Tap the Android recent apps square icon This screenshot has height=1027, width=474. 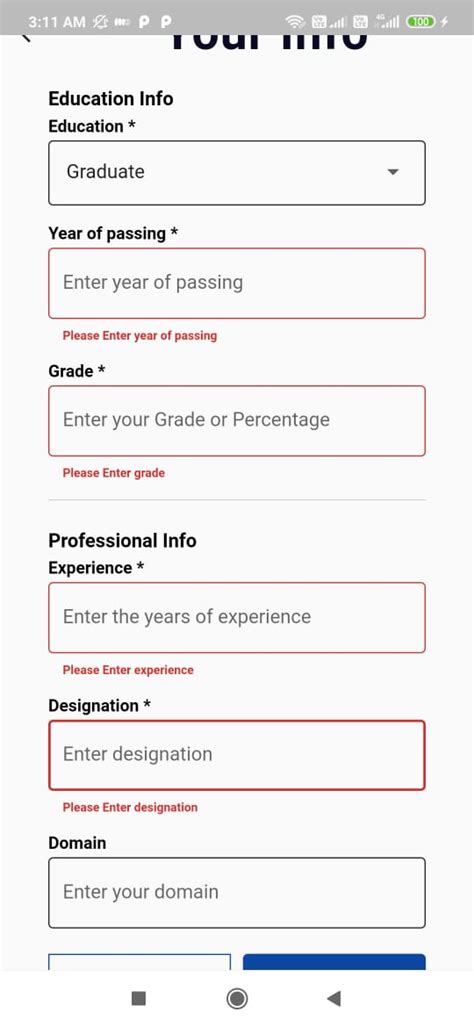tap(138, 998)
